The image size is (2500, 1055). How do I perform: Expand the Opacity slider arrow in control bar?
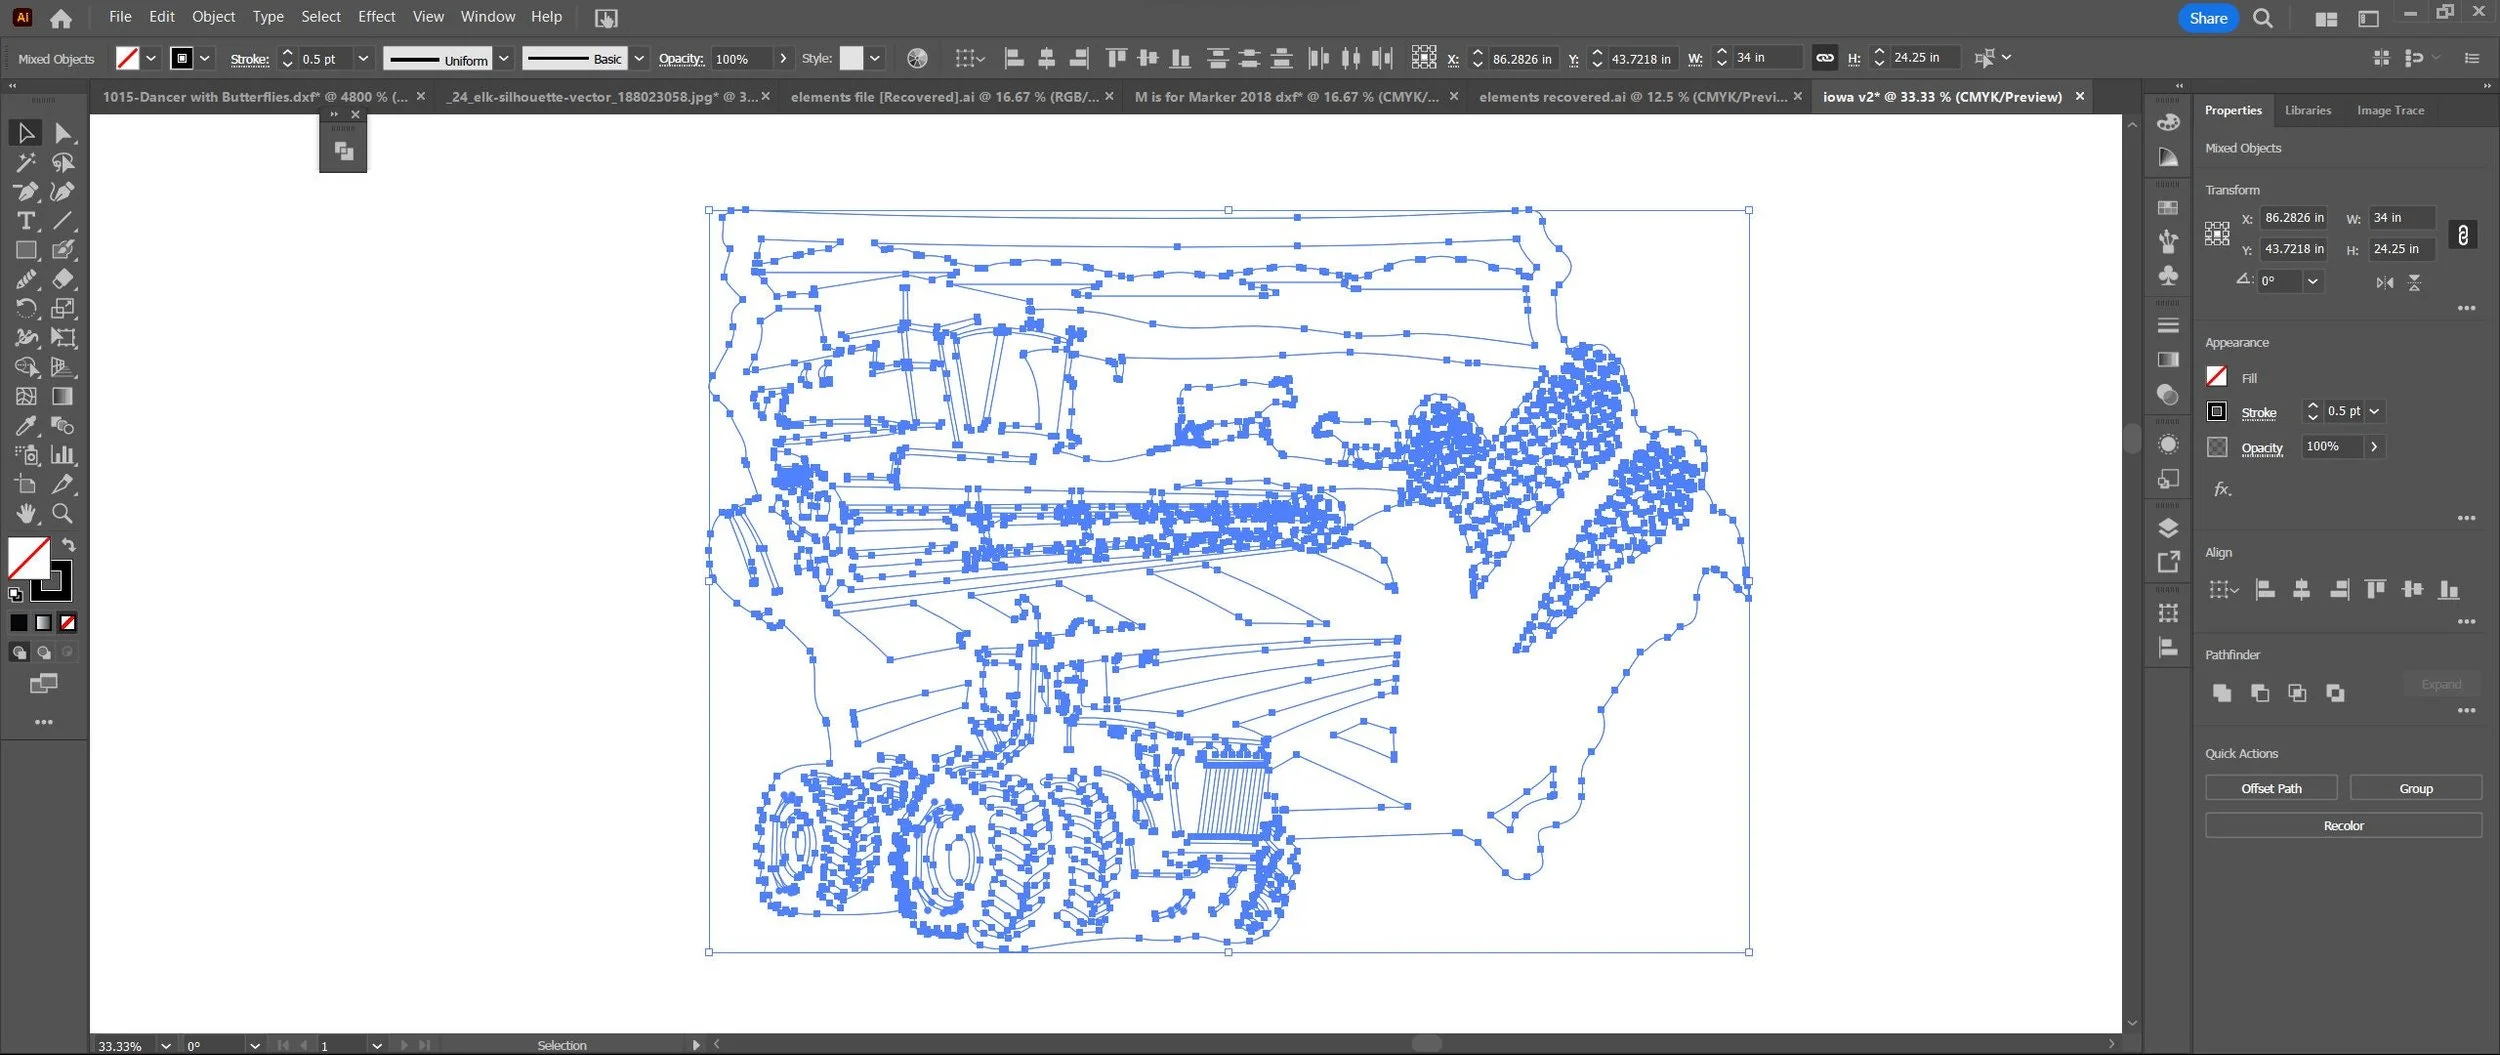point(783,58)
